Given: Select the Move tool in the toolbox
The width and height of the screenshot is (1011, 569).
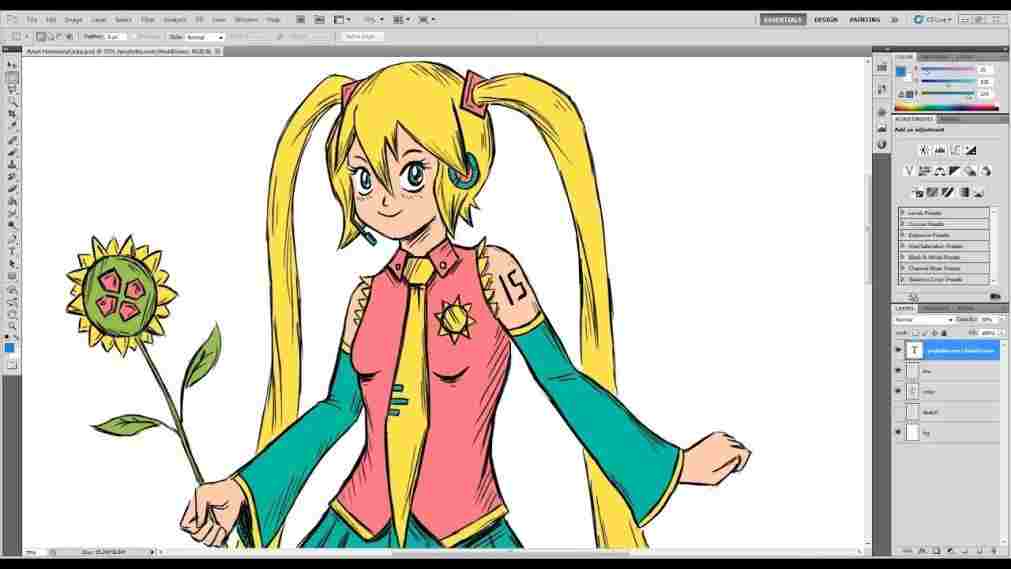Looking at the screenshot, I should point(12,65).
